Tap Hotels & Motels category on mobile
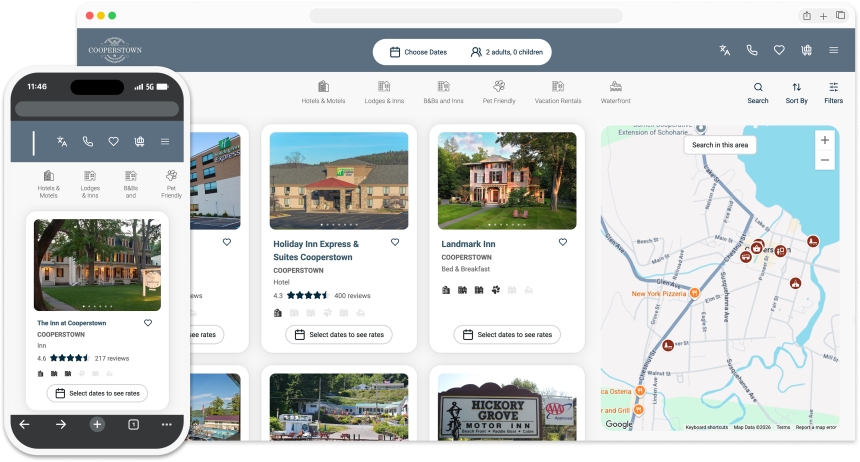This screenshot has height=462, width=860. point(49,184)
